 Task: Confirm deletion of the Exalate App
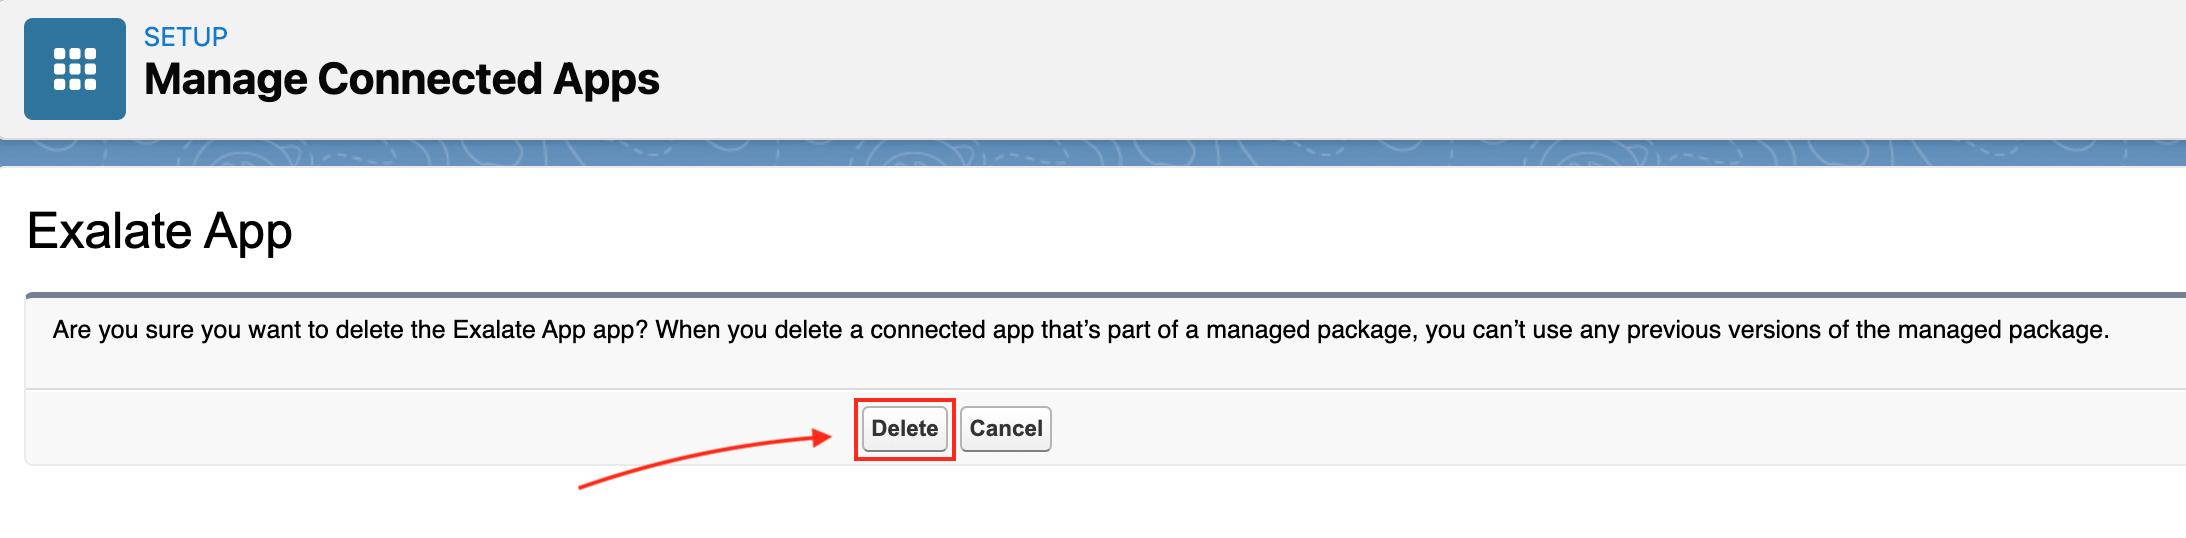pyautogui.click(x=904, y=429)
